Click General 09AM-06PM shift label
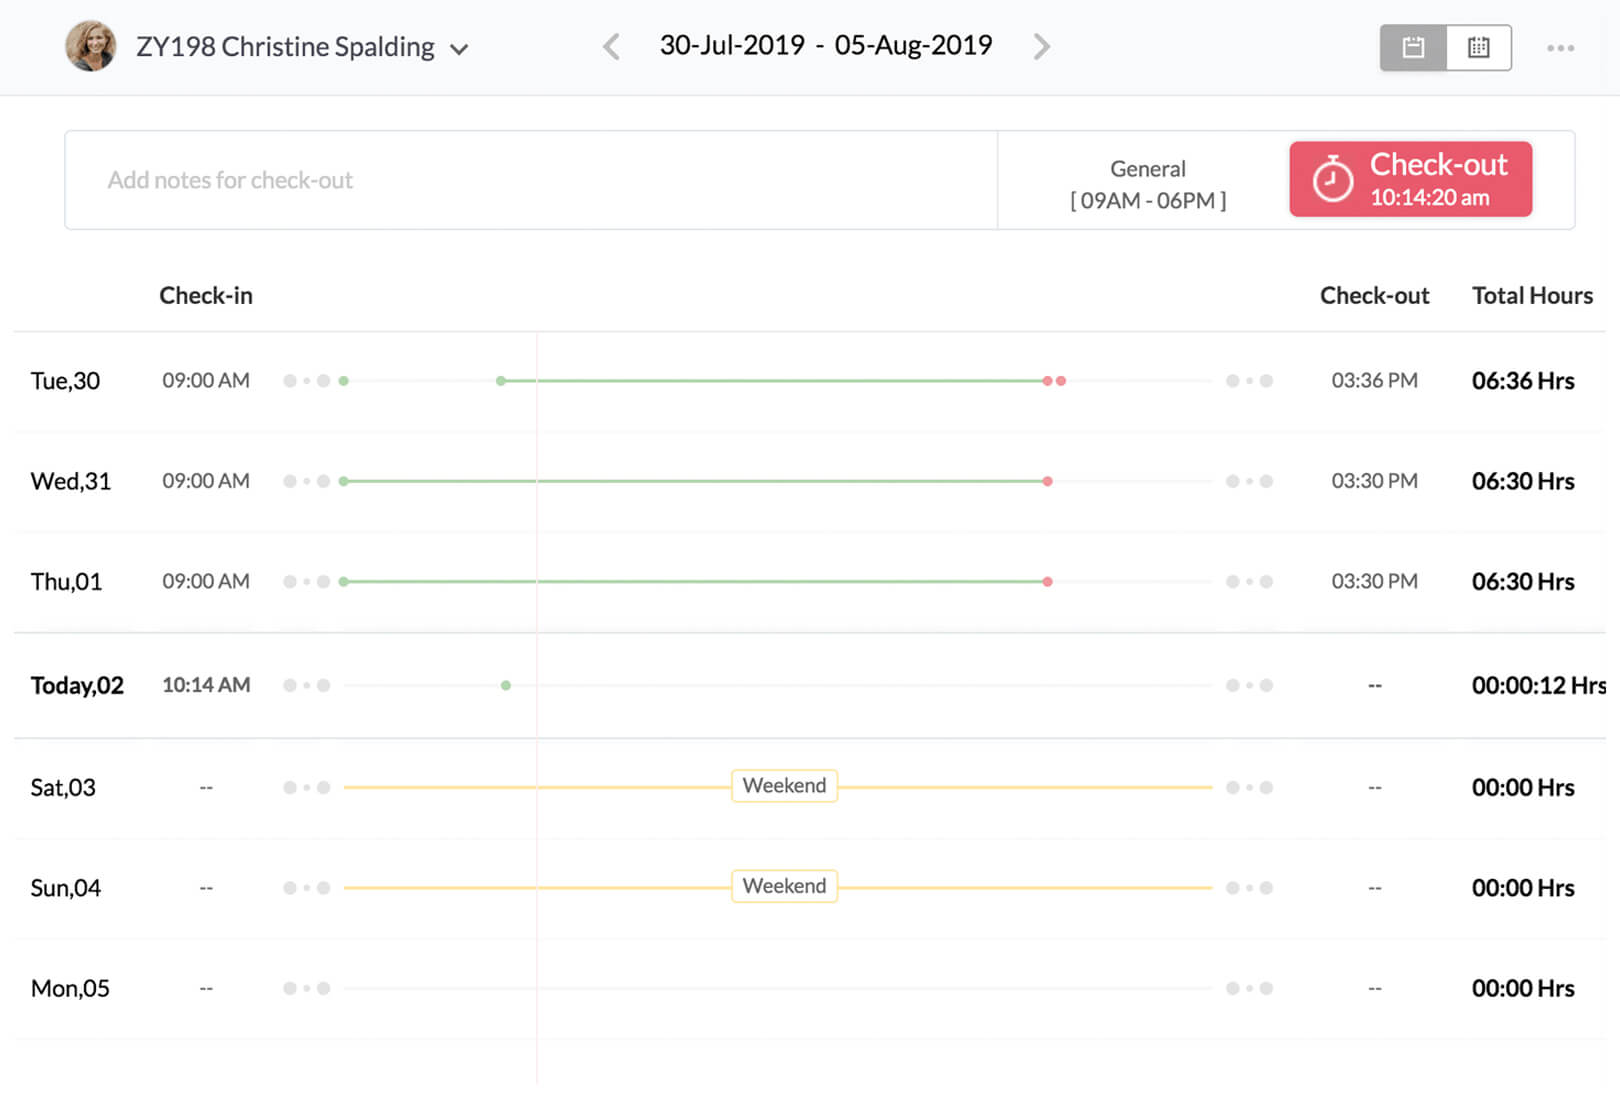Viewport: 1620px width, 1100px height. tap(1147, 184)
